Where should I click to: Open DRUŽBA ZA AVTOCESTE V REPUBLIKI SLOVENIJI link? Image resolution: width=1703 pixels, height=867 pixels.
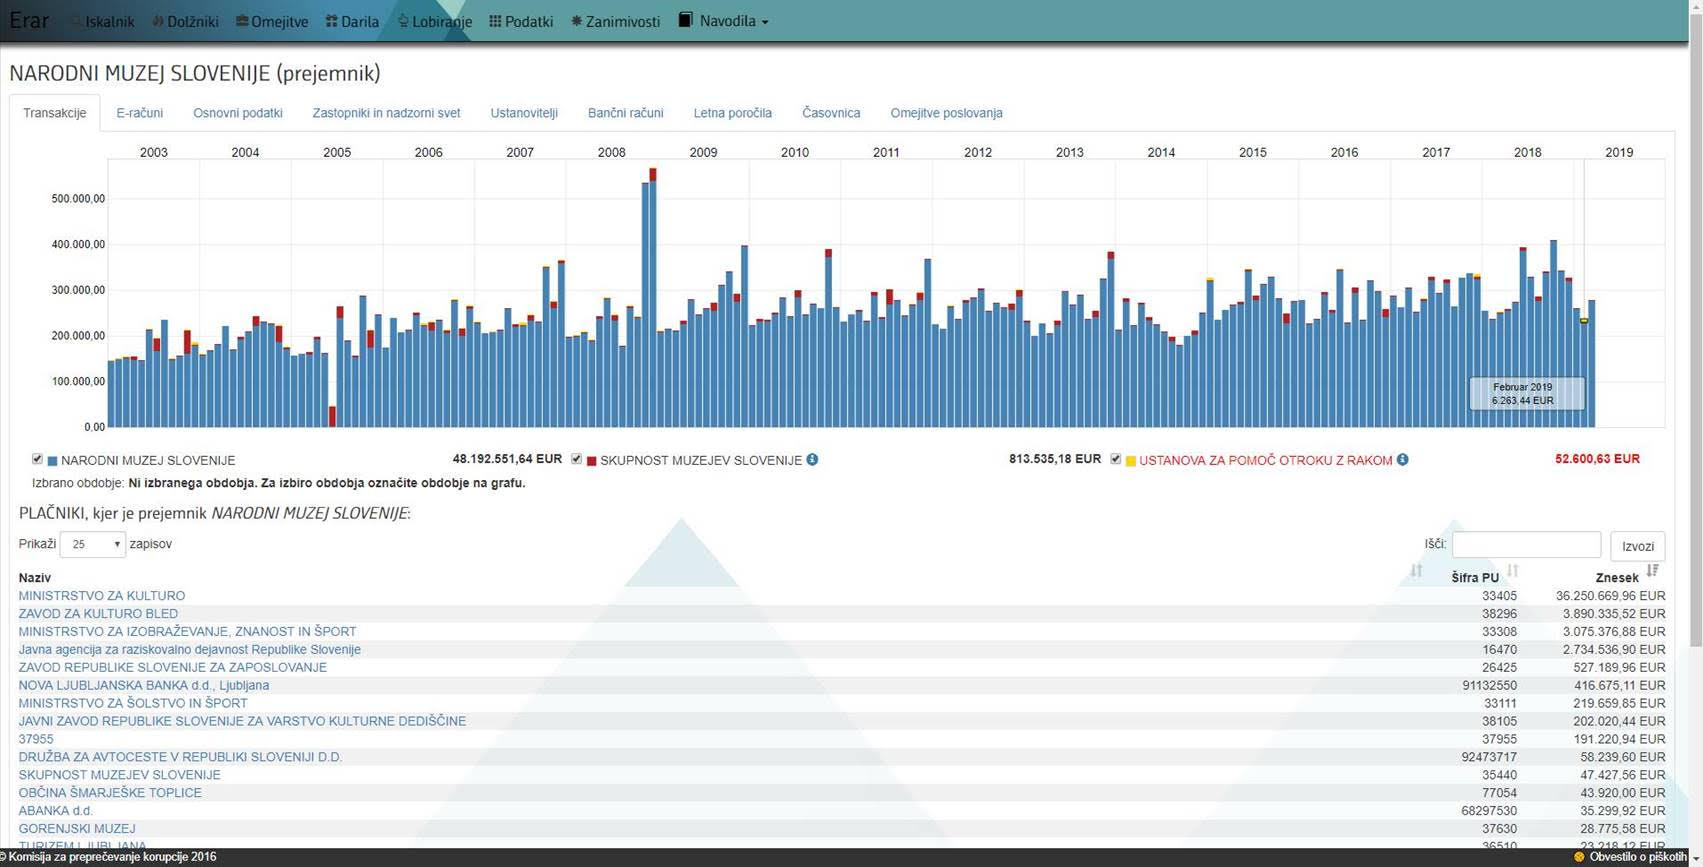(180, 757)
